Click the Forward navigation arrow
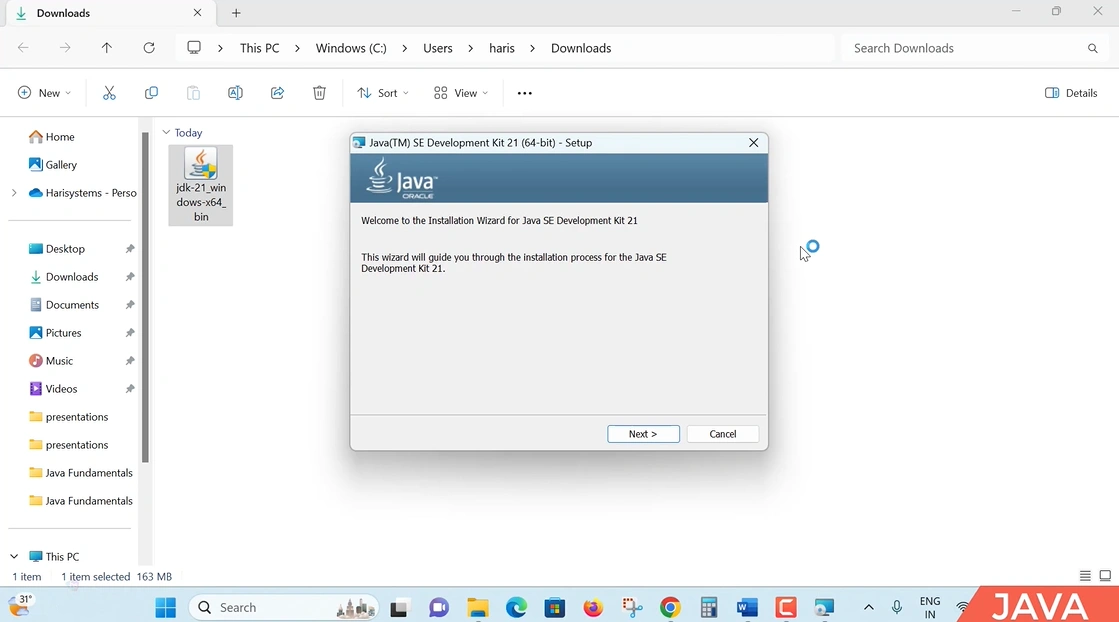 point(65,48)
